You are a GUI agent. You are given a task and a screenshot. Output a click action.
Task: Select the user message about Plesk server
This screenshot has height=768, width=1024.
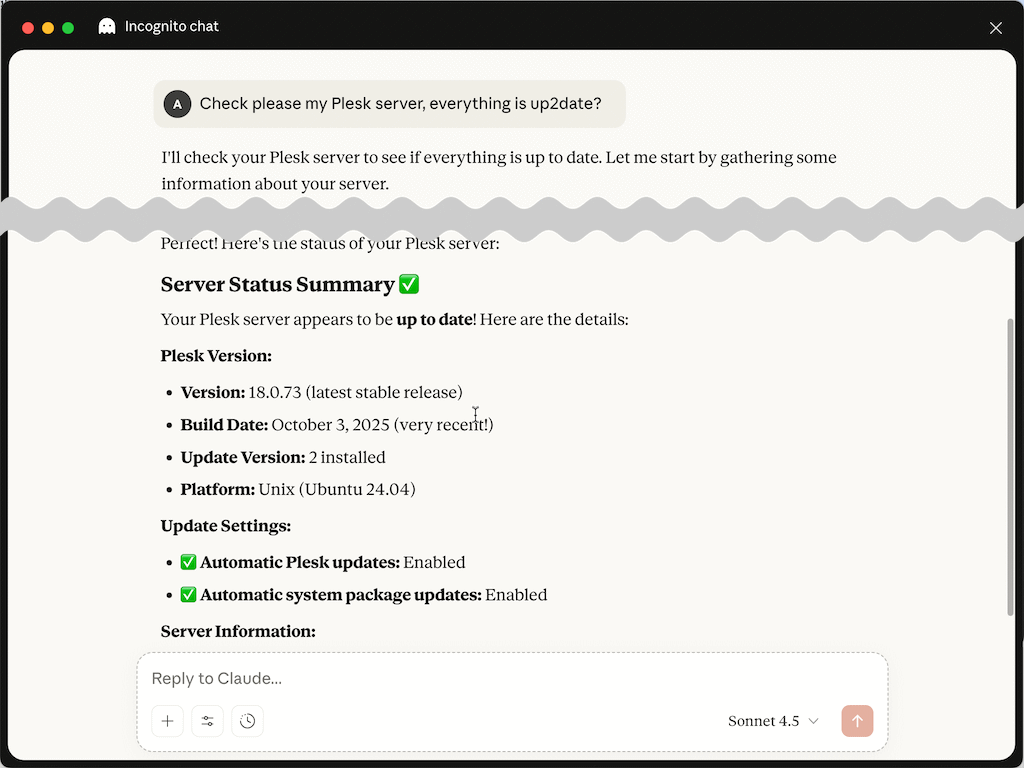400,104
